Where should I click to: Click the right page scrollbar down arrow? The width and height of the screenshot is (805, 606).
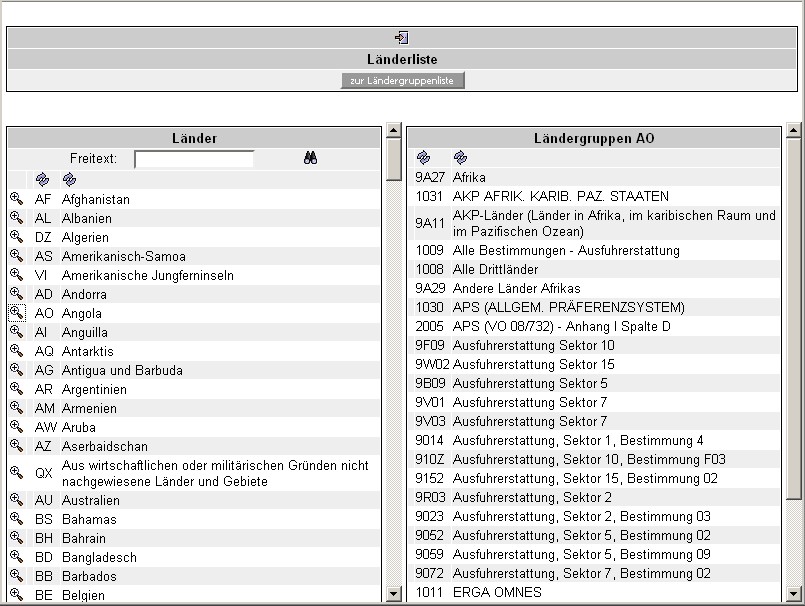pos(794,593)
